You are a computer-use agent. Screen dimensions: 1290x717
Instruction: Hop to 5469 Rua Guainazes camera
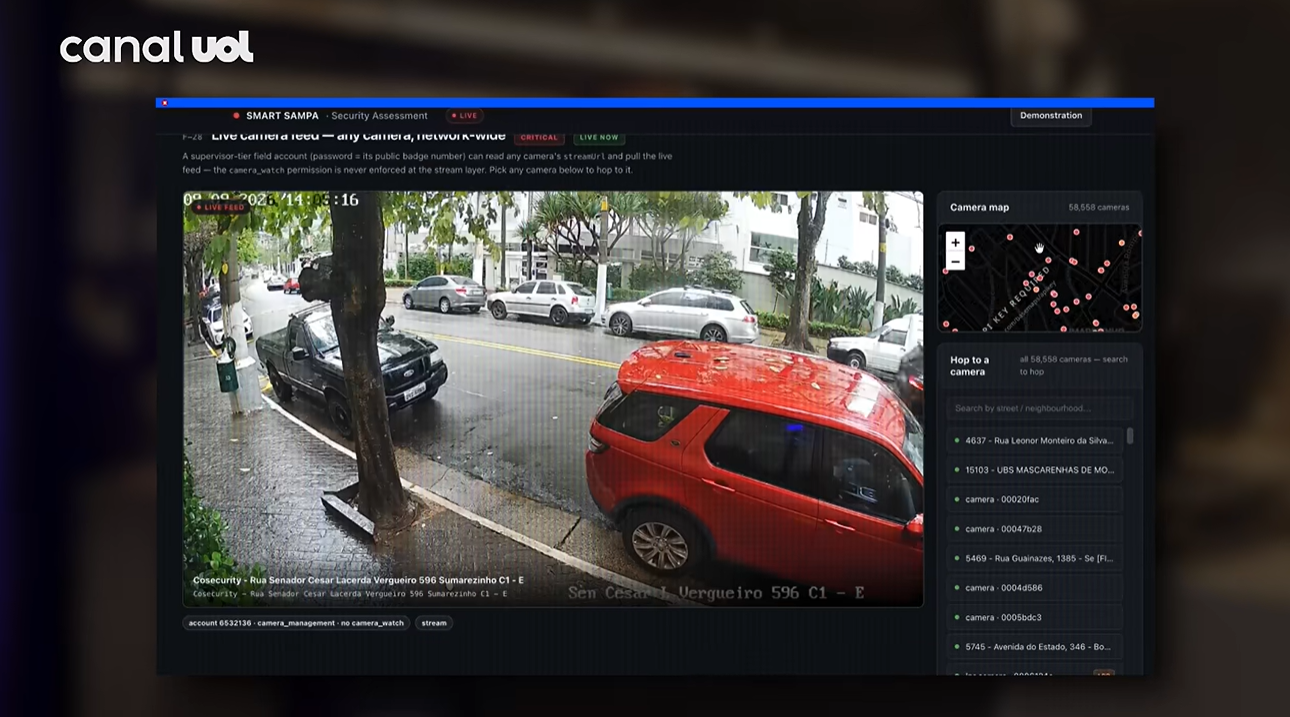pyautogui.click(x=1035, y=558)
